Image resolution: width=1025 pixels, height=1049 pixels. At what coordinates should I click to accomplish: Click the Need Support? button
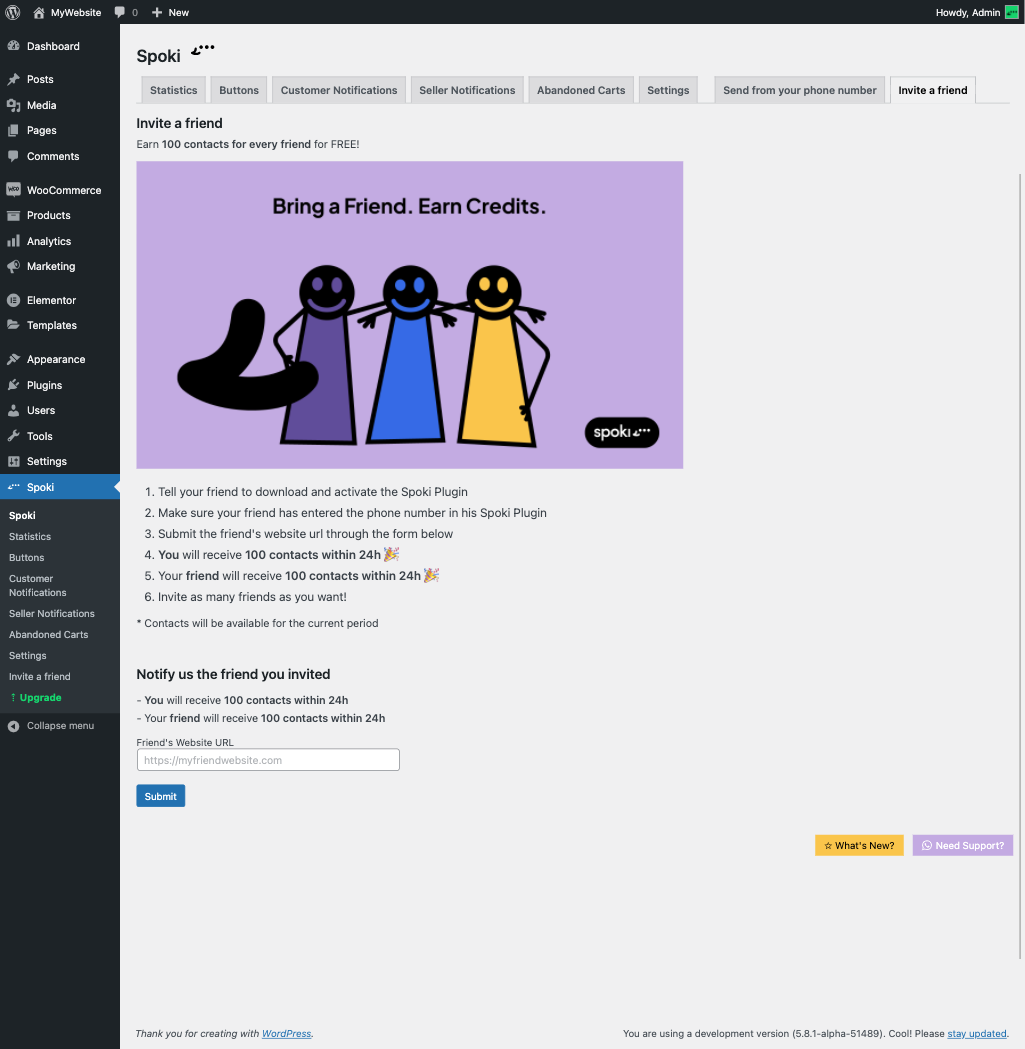[x=963, y=846]
